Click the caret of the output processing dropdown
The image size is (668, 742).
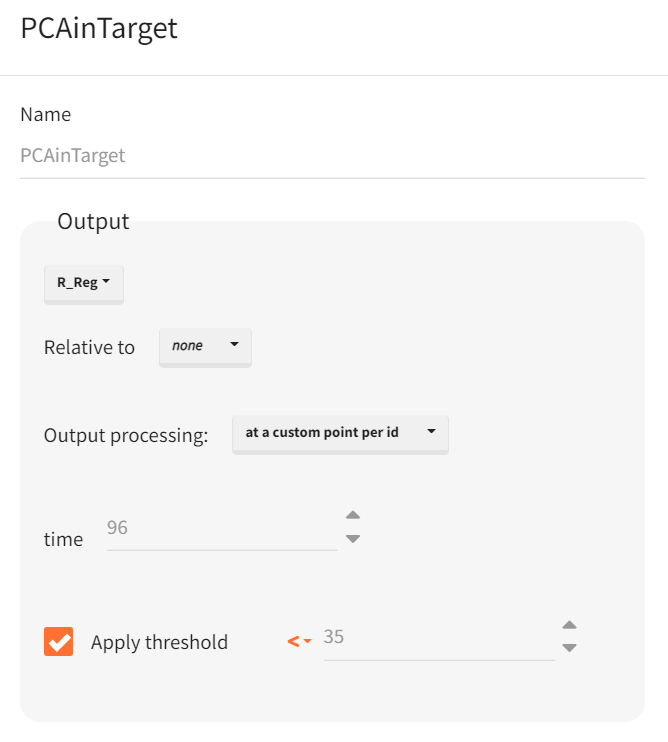pos(432,434)
